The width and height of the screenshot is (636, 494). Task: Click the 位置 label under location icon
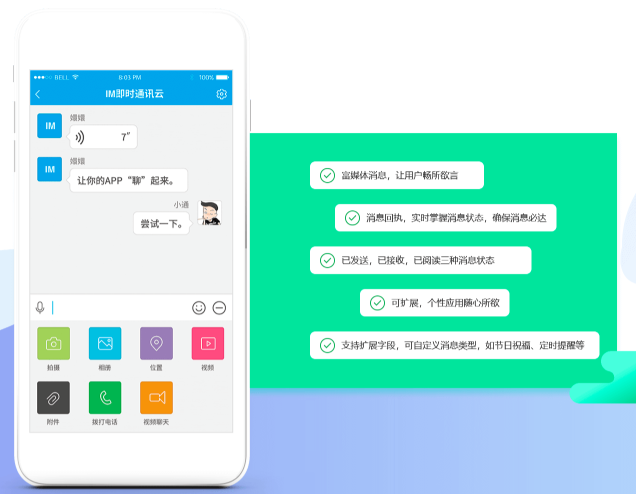[x=156, y=368]
